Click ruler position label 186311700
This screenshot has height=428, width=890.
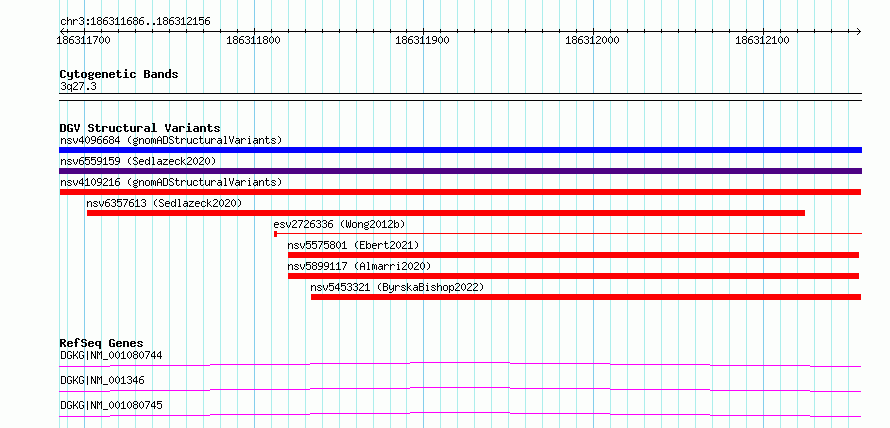[83, 40]
